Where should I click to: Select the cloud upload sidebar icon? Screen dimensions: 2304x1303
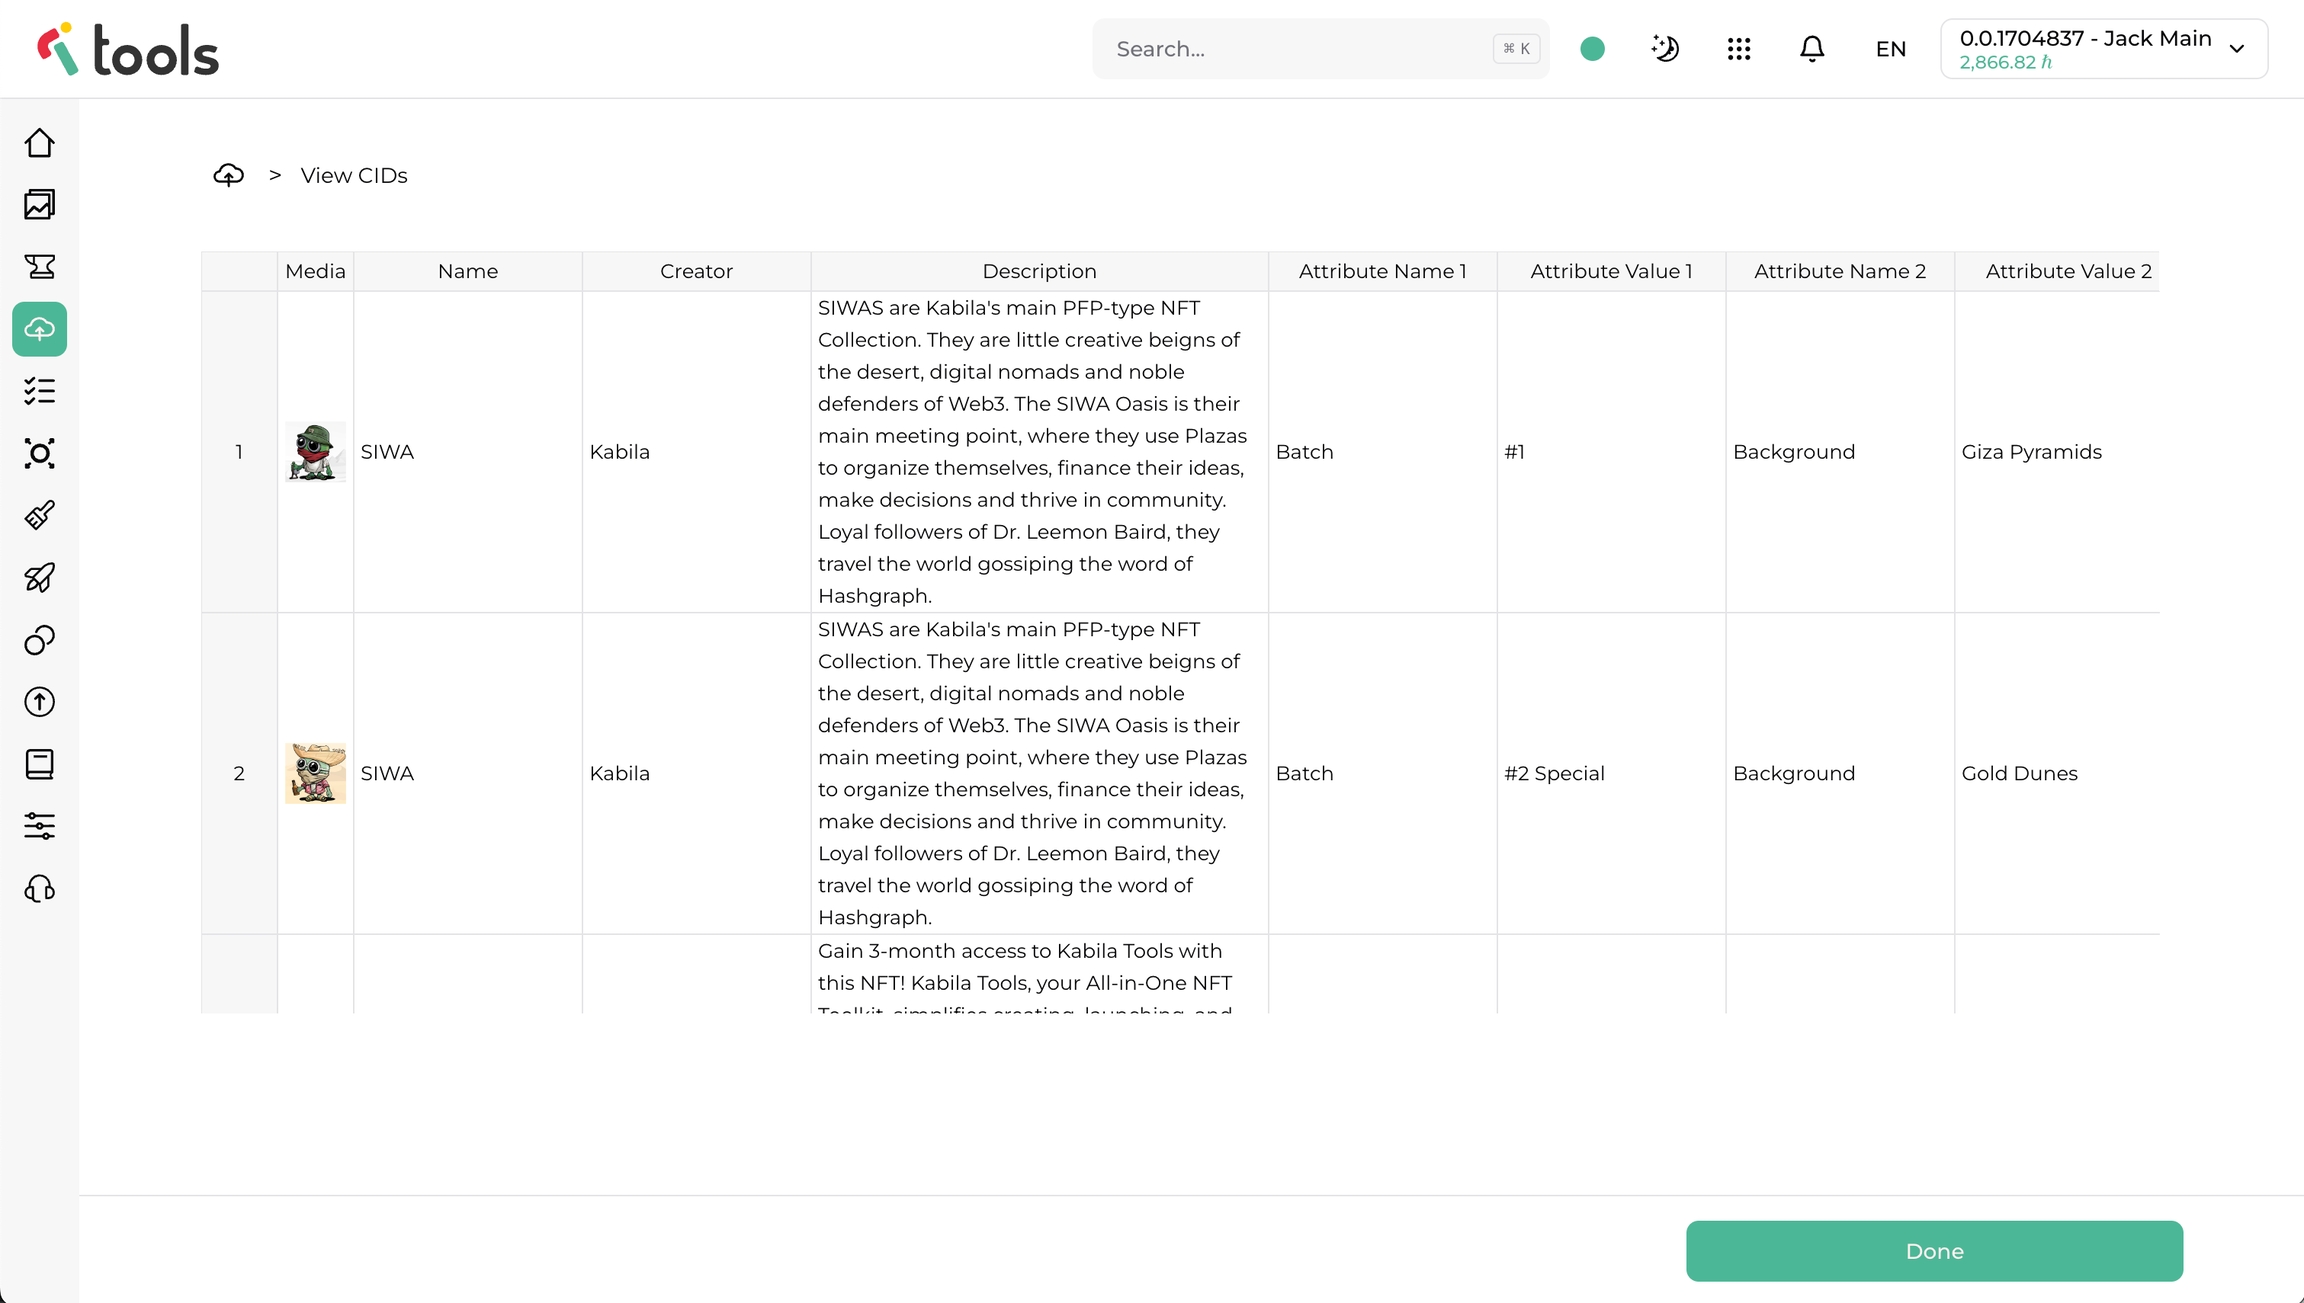tap(40, 329)
